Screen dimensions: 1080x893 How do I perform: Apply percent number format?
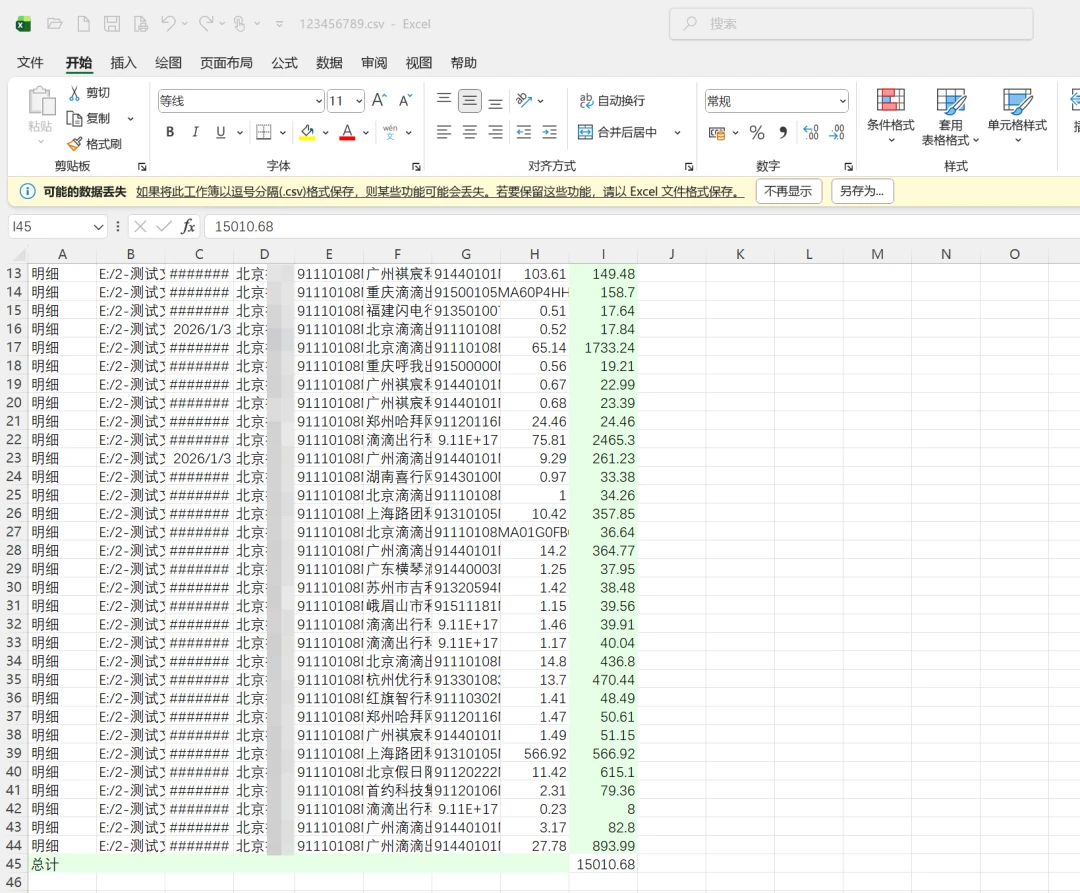coord(757,131)
